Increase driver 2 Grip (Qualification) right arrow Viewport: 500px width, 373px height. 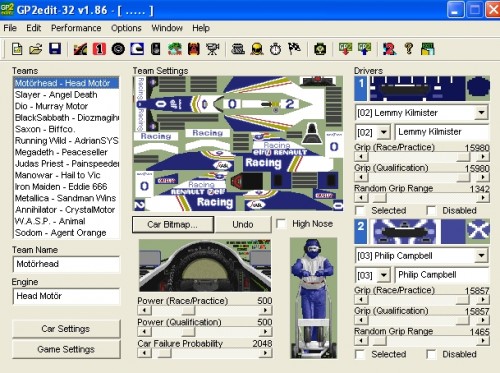click(x=483, y=320)
